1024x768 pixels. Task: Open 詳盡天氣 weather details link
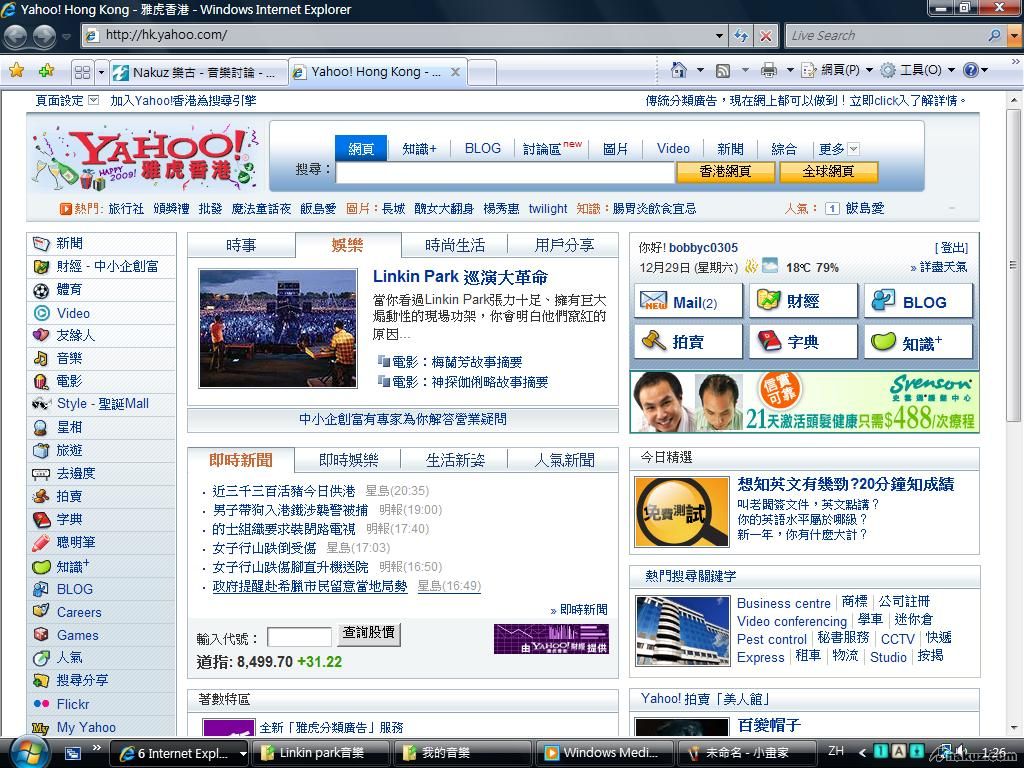pos(938,267)
